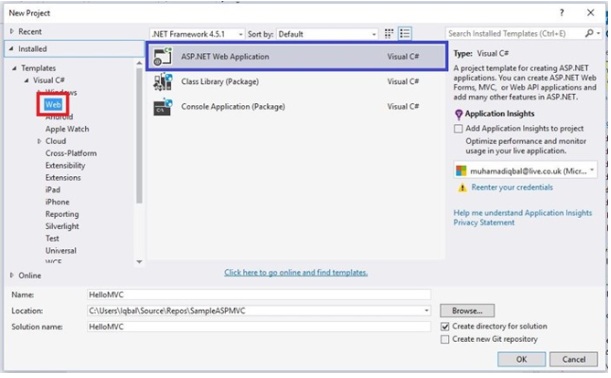Click the search magnifier icon
The height and width of the screenshot is (378, 611).
pyautogui.click(x=589, y=34)
